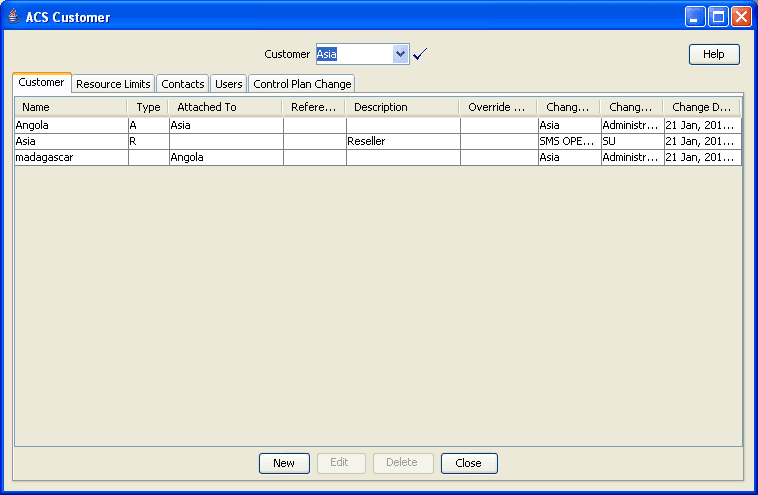758x495 pixels.
Task: Open the Contacts tab
Action: click(x=183, y=84)
